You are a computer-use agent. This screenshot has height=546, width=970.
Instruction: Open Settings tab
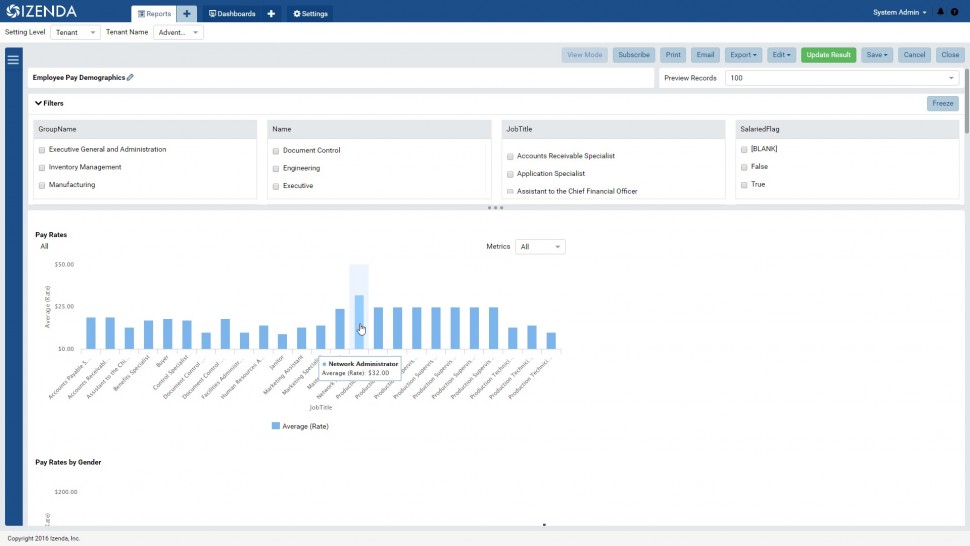[310, 14]
